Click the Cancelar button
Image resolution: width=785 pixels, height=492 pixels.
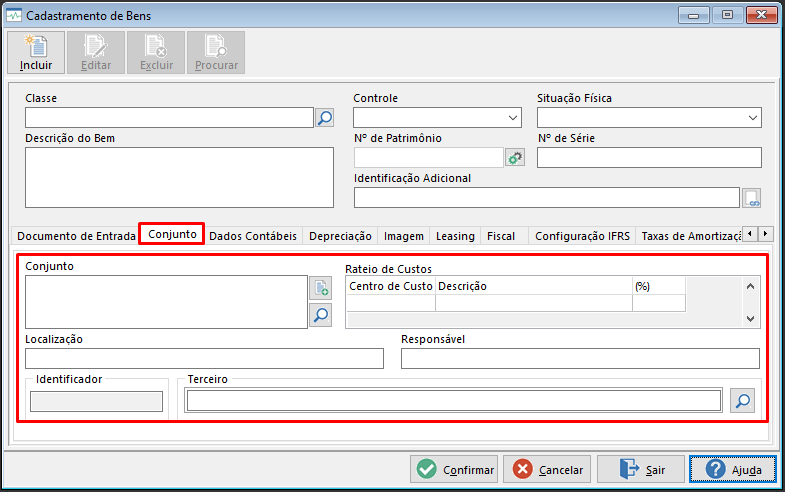[547, 469]
